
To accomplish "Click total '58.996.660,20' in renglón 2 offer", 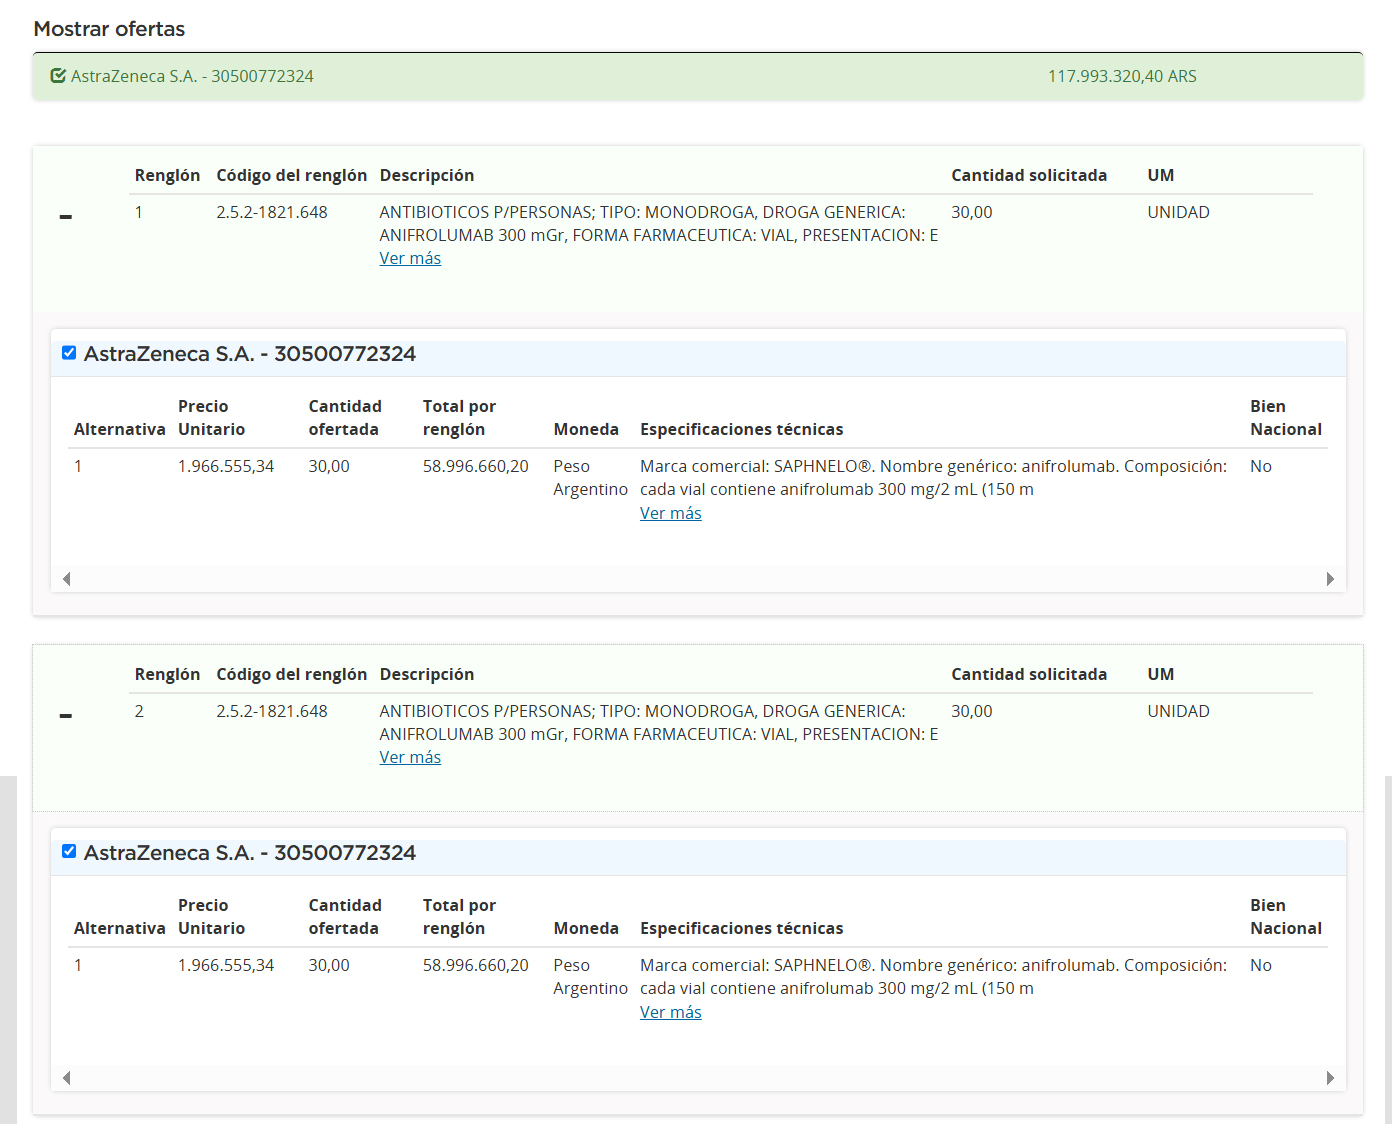I will [476, 965].
